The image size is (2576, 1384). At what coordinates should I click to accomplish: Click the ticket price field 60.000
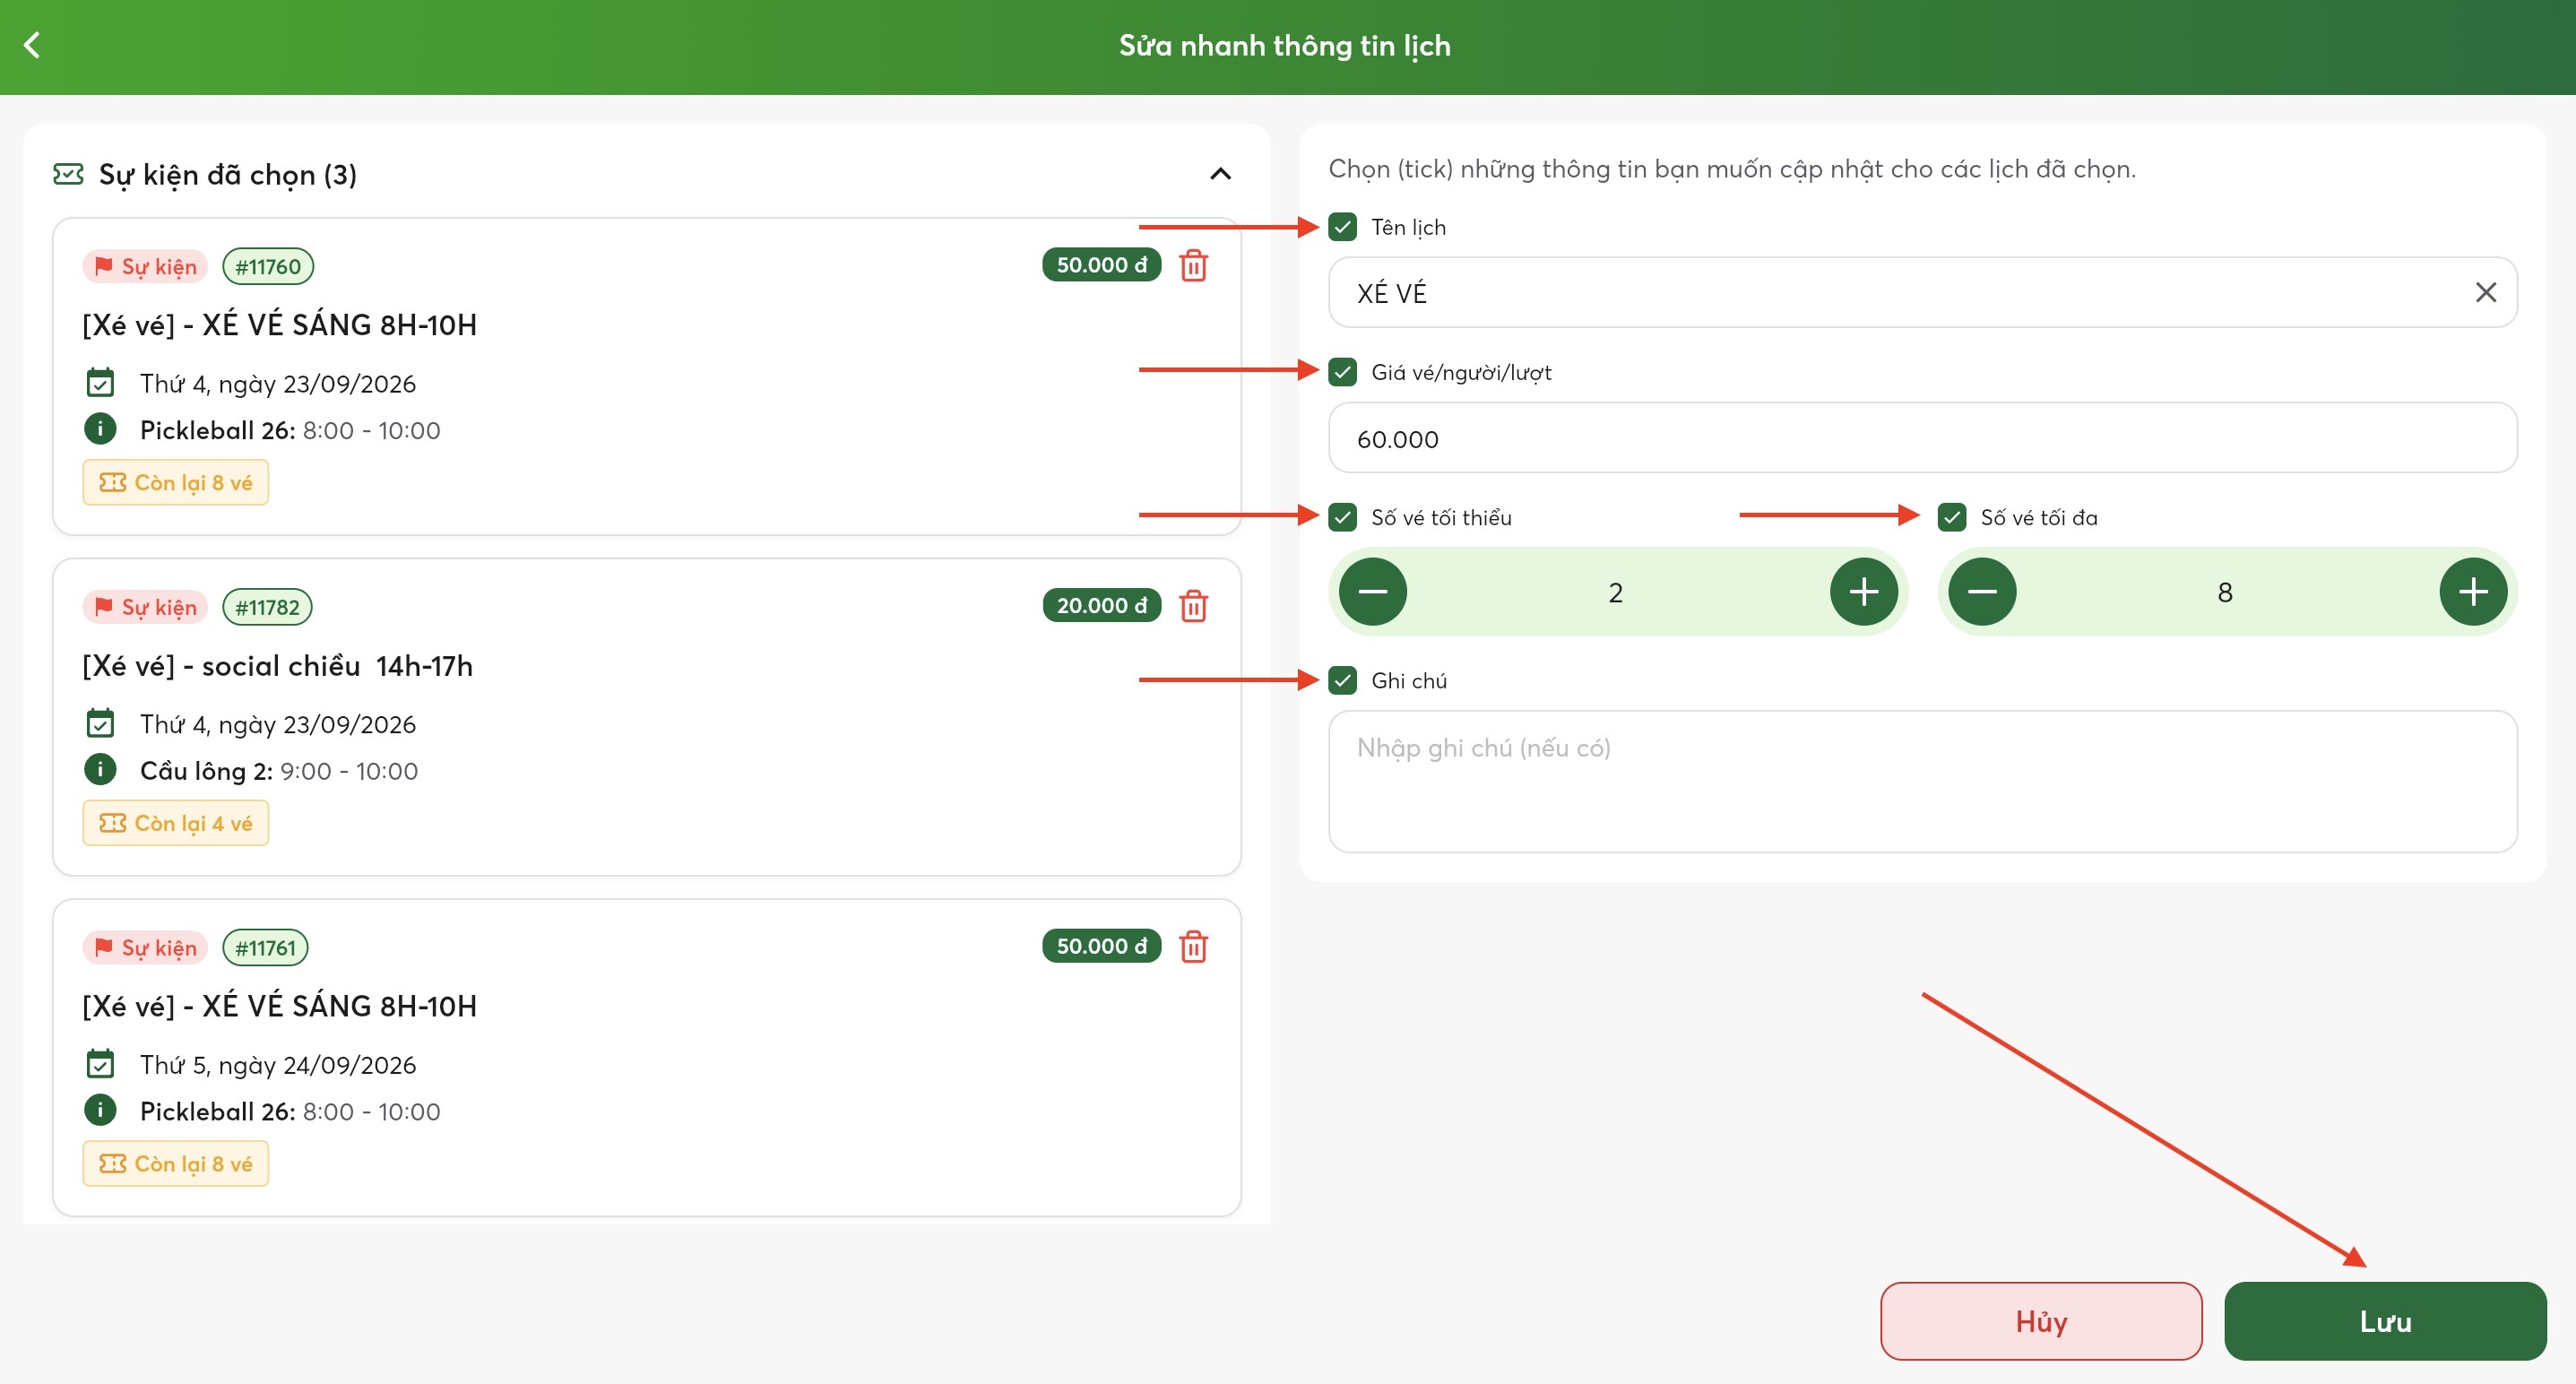click(x=1922, y=438)
